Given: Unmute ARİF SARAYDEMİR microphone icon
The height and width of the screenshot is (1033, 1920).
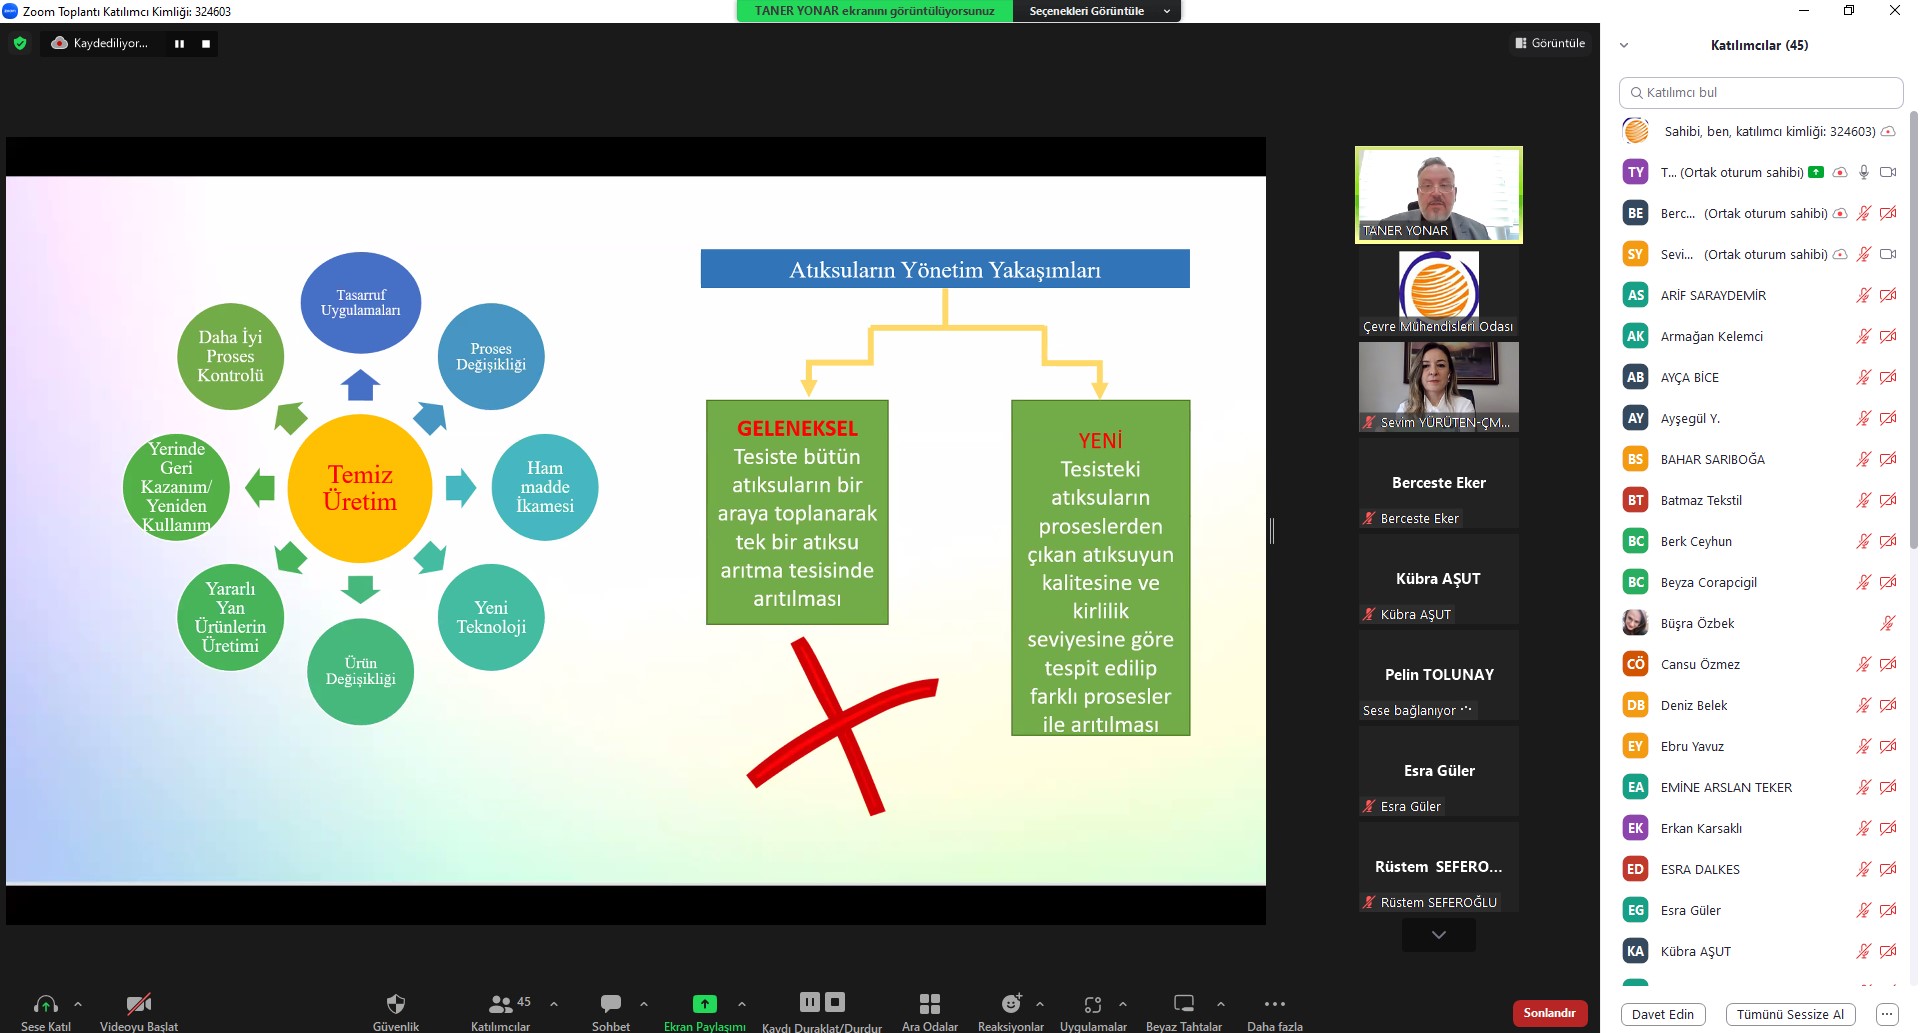Looking at the screenshot, I should point(1863,295).
